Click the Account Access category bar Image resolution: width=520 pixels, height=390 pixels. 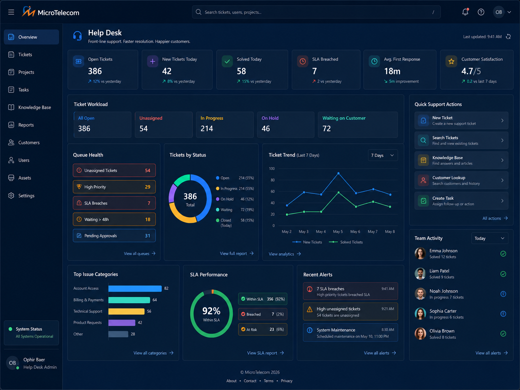pos(135,288)
